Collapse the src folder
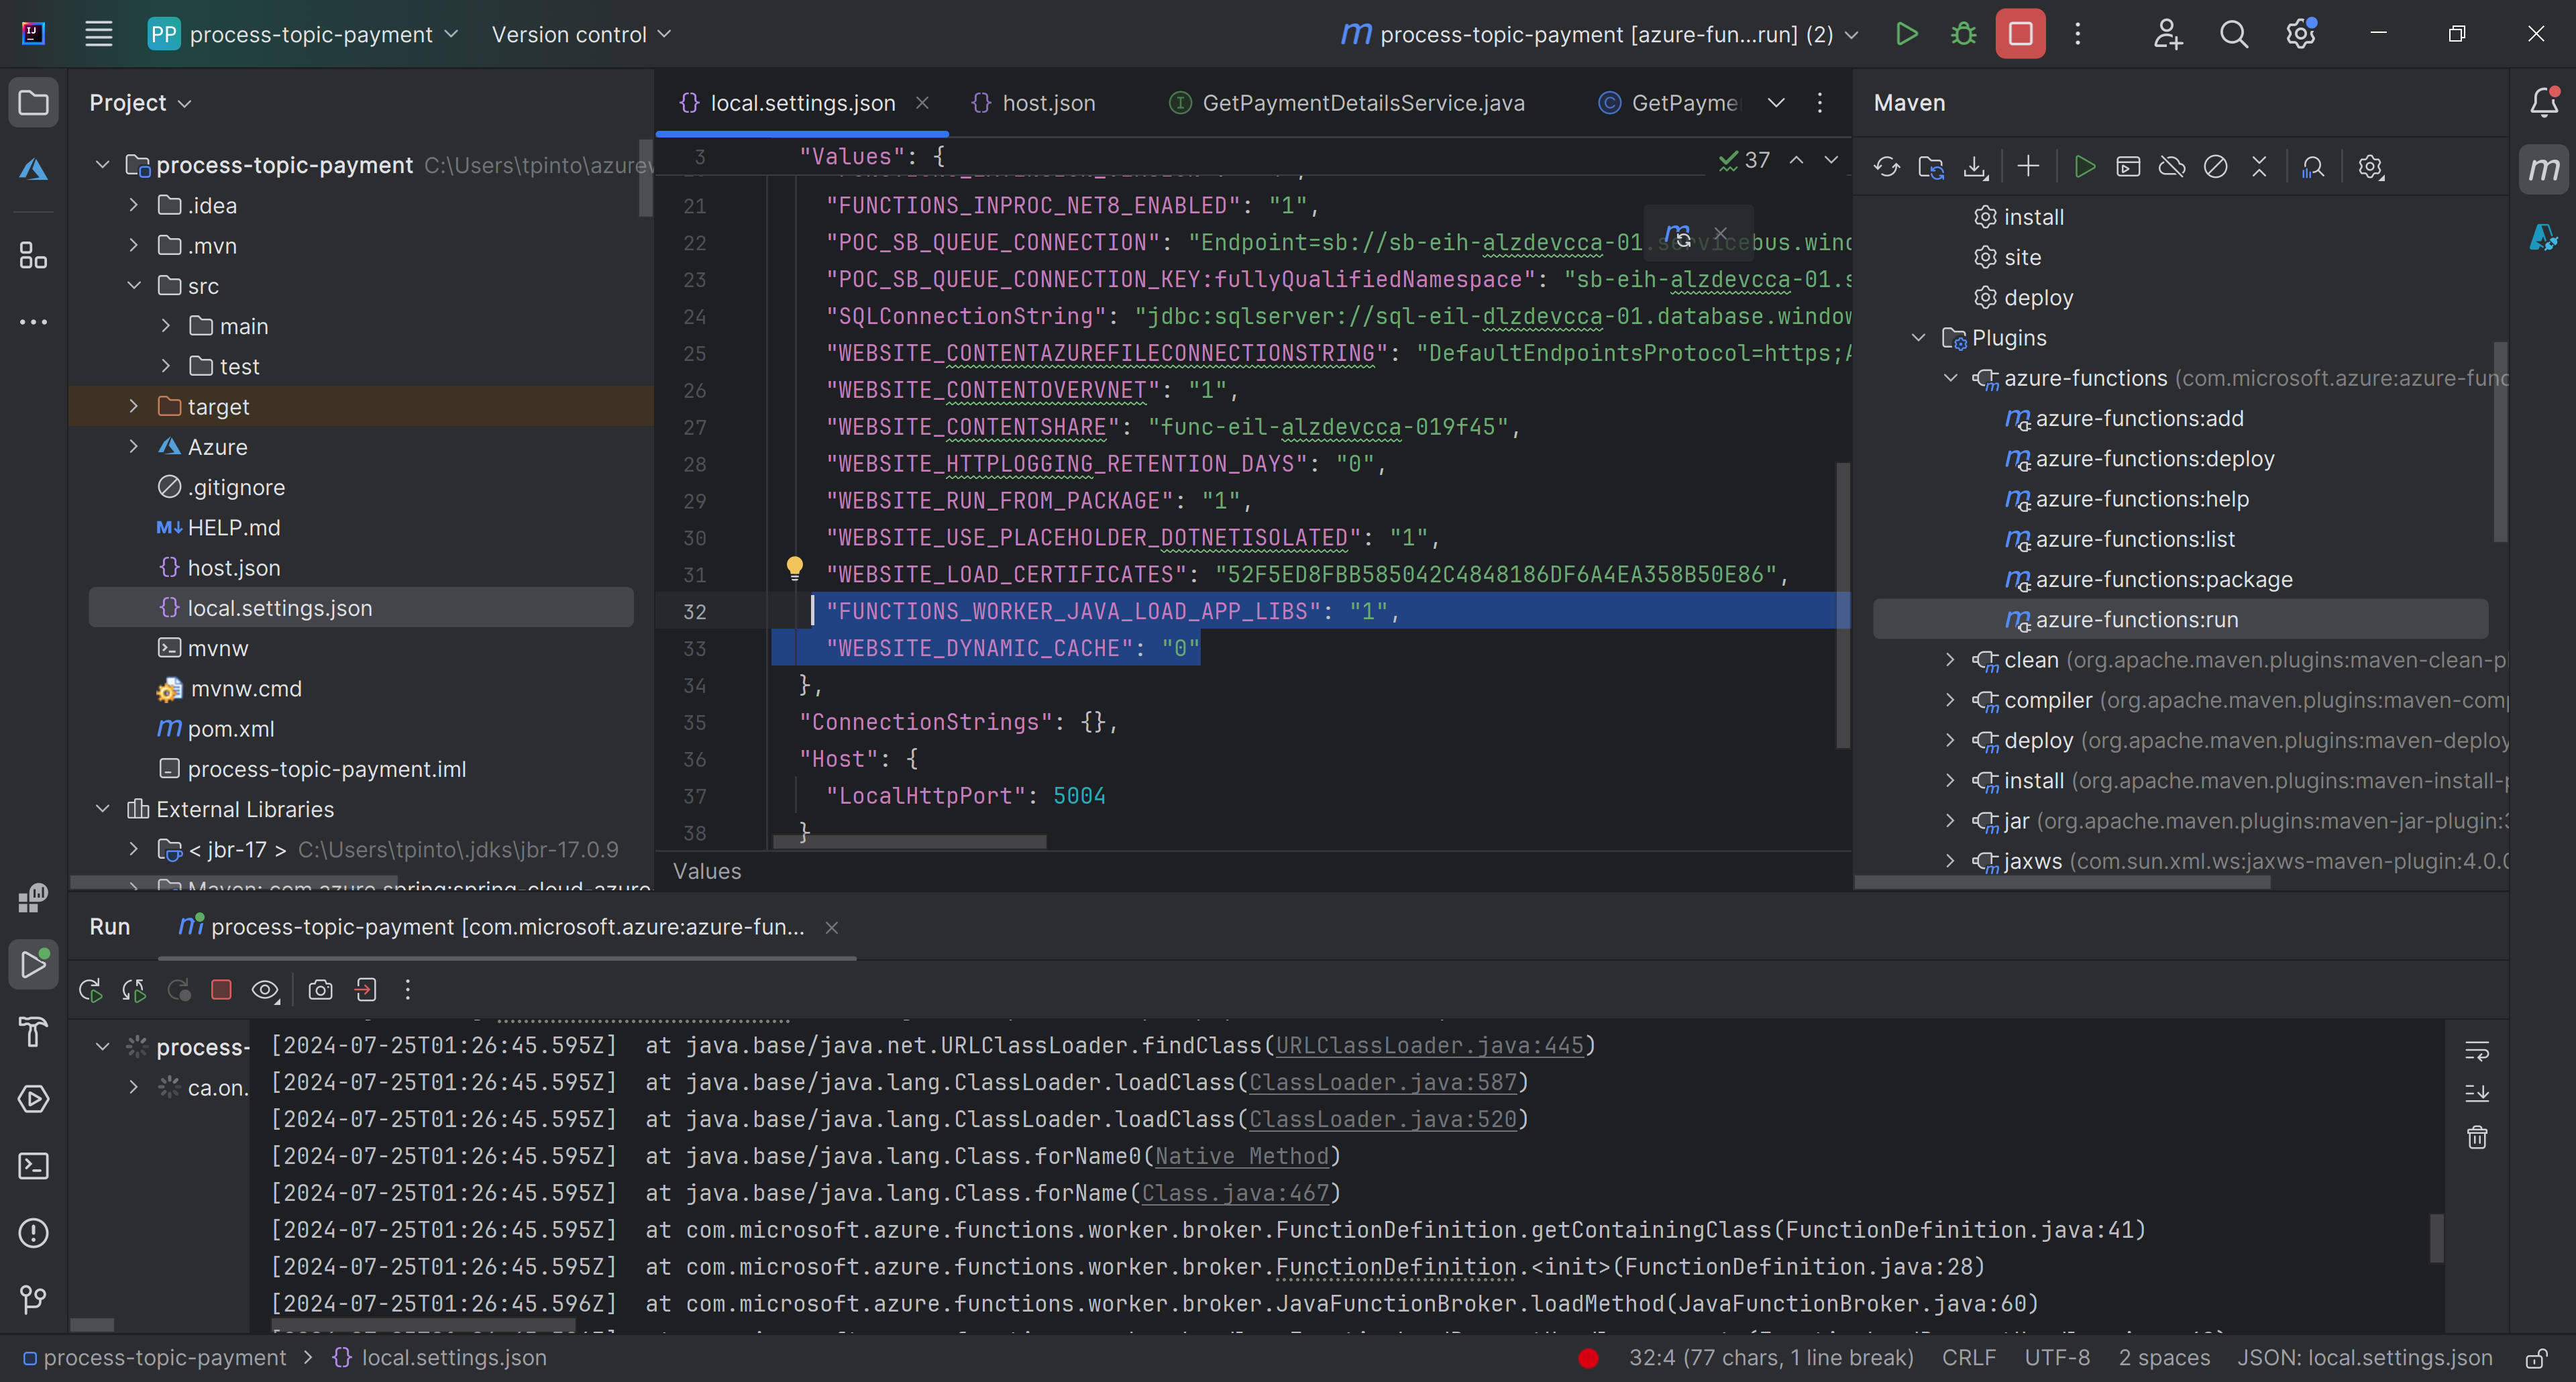 (133, 285)
